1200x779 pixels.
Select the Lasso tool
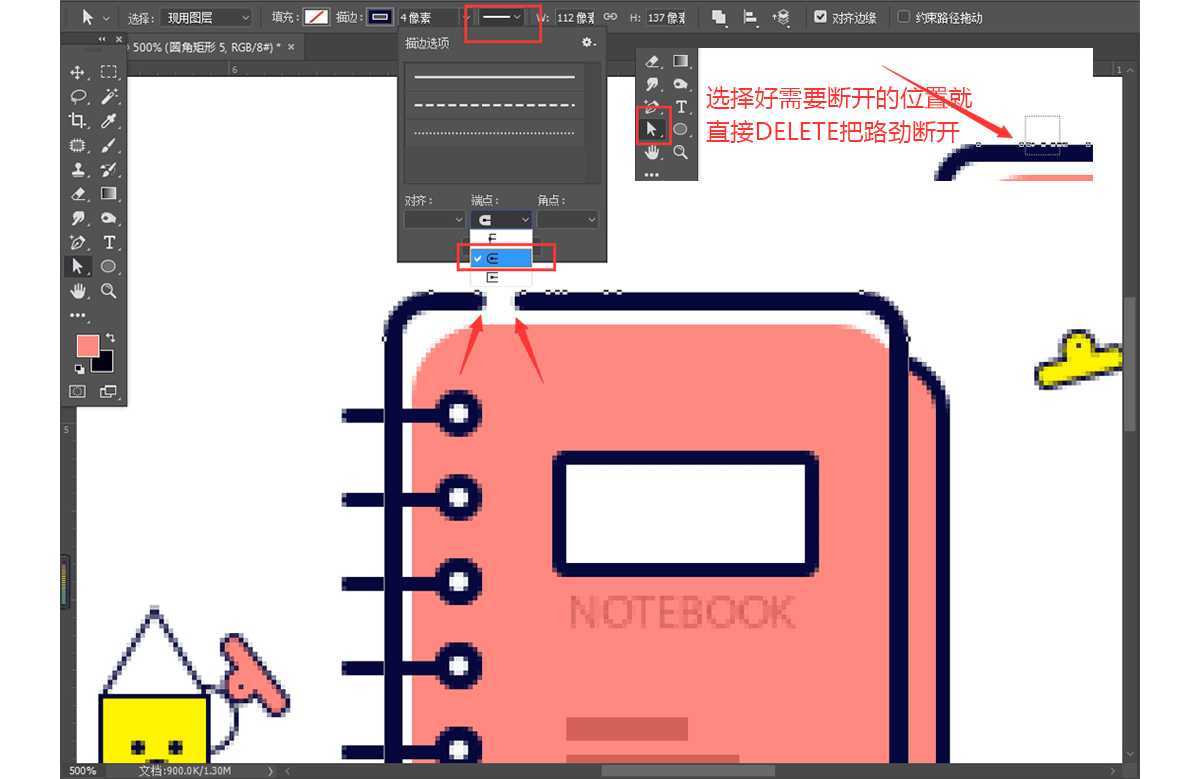(x=77, y=96)
